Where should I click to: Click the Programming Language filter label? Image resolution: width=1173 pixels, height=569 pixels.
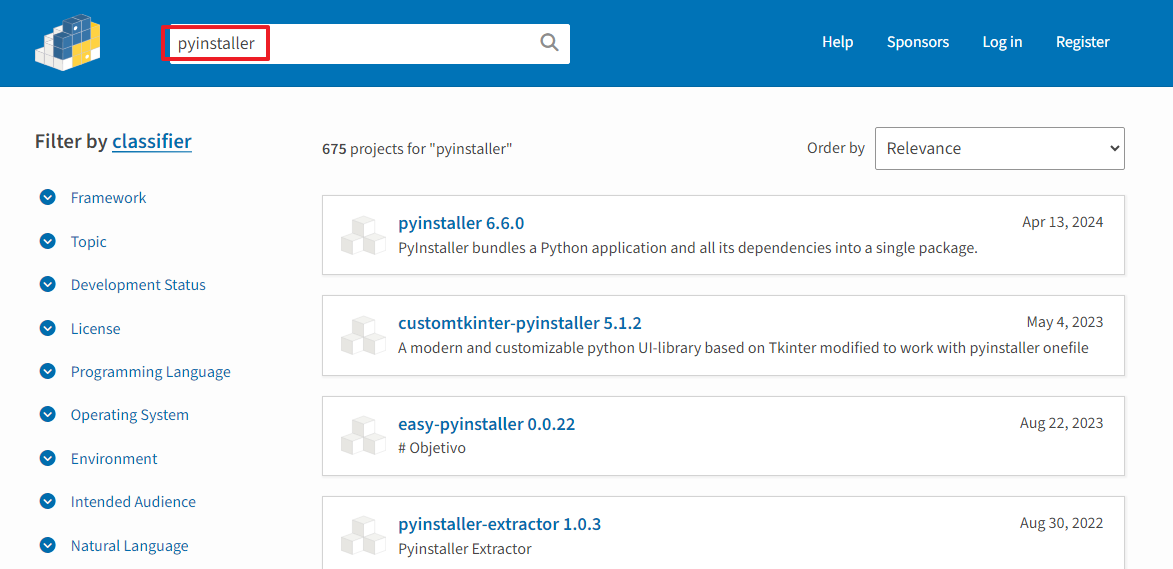point(151,372)
